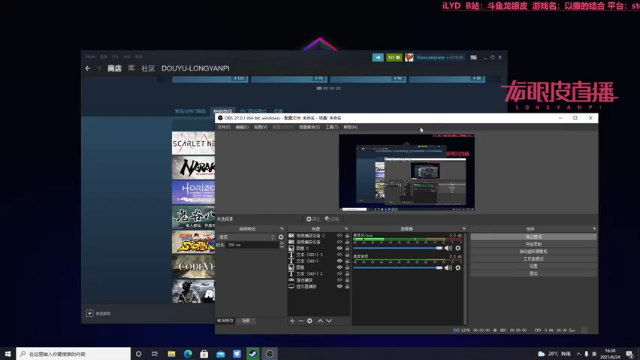This screenshot has width=640, height=360.
Task: Open the 场景集合(S) menu in OBS
Action: click(x=309, y=127)
